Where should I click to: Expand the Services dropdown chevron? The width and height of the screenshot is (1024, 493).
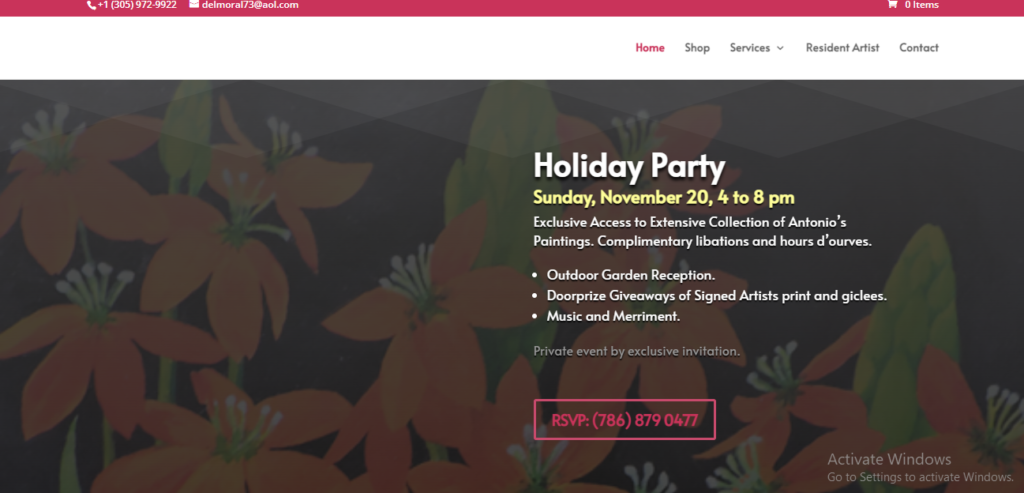coord(780,48)
